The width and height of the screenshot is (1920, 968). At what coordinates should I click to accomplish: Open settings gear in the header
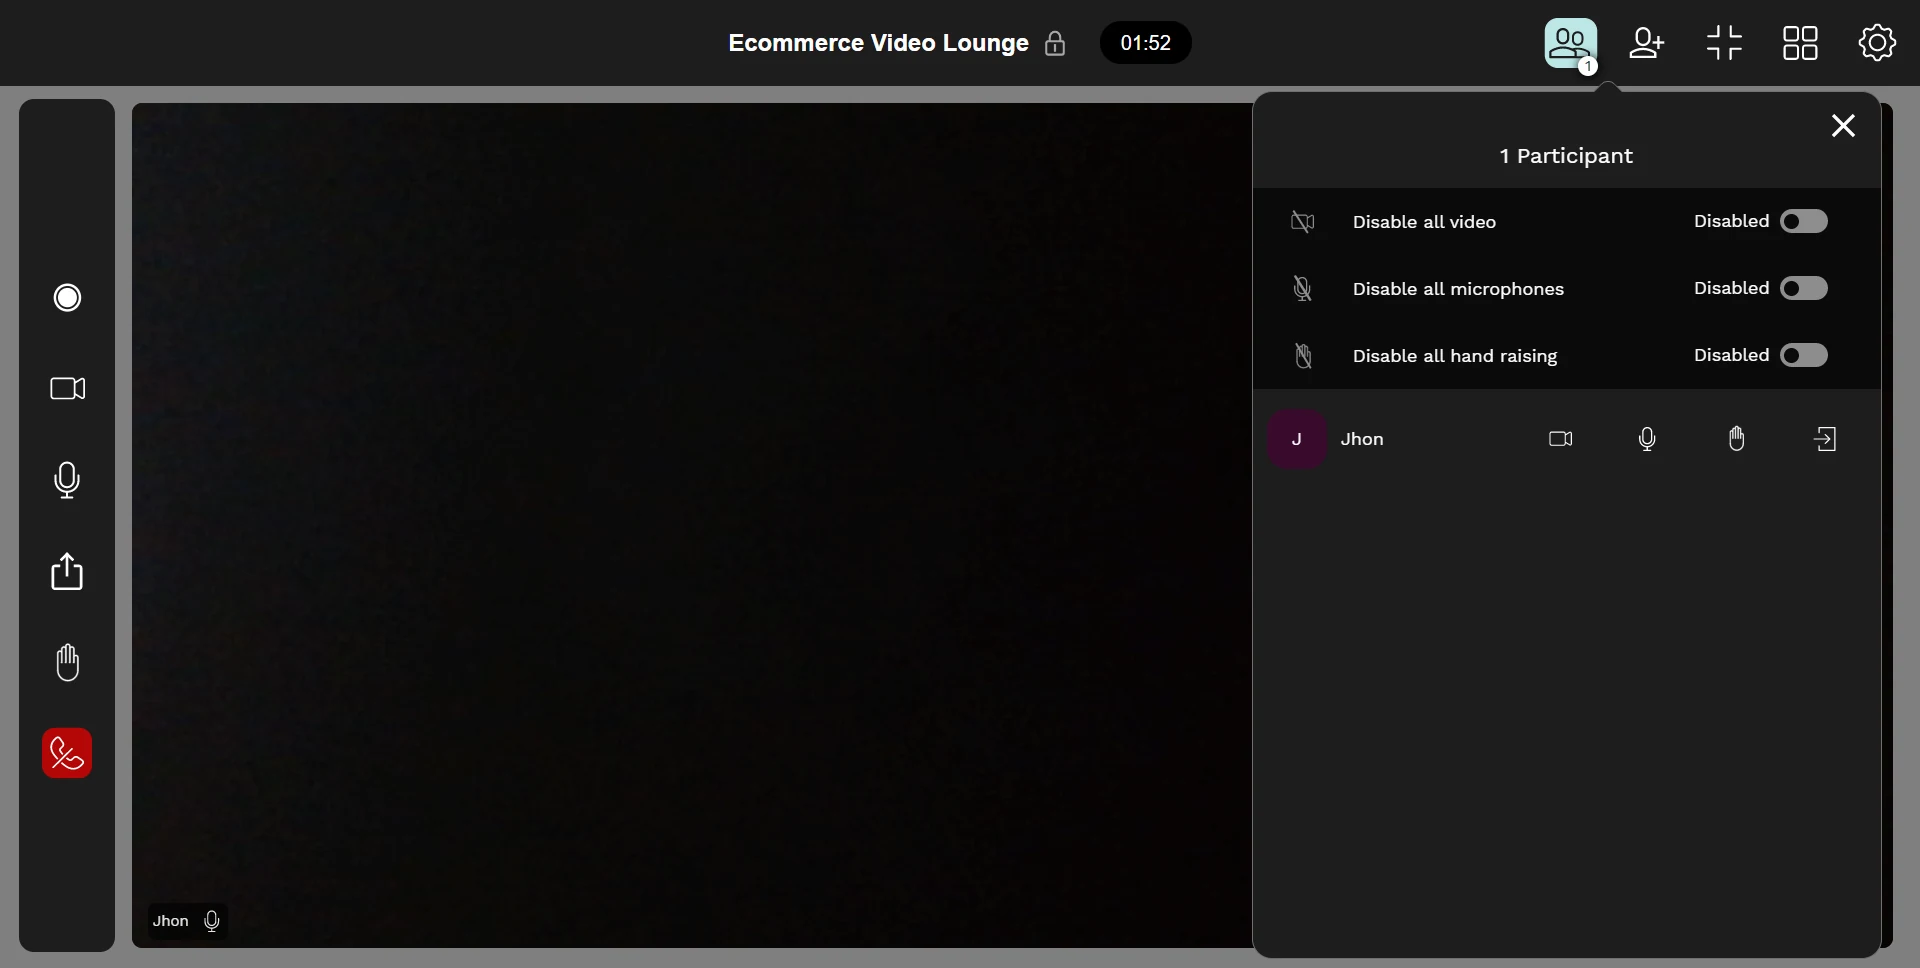click(x=1878, y=43)
